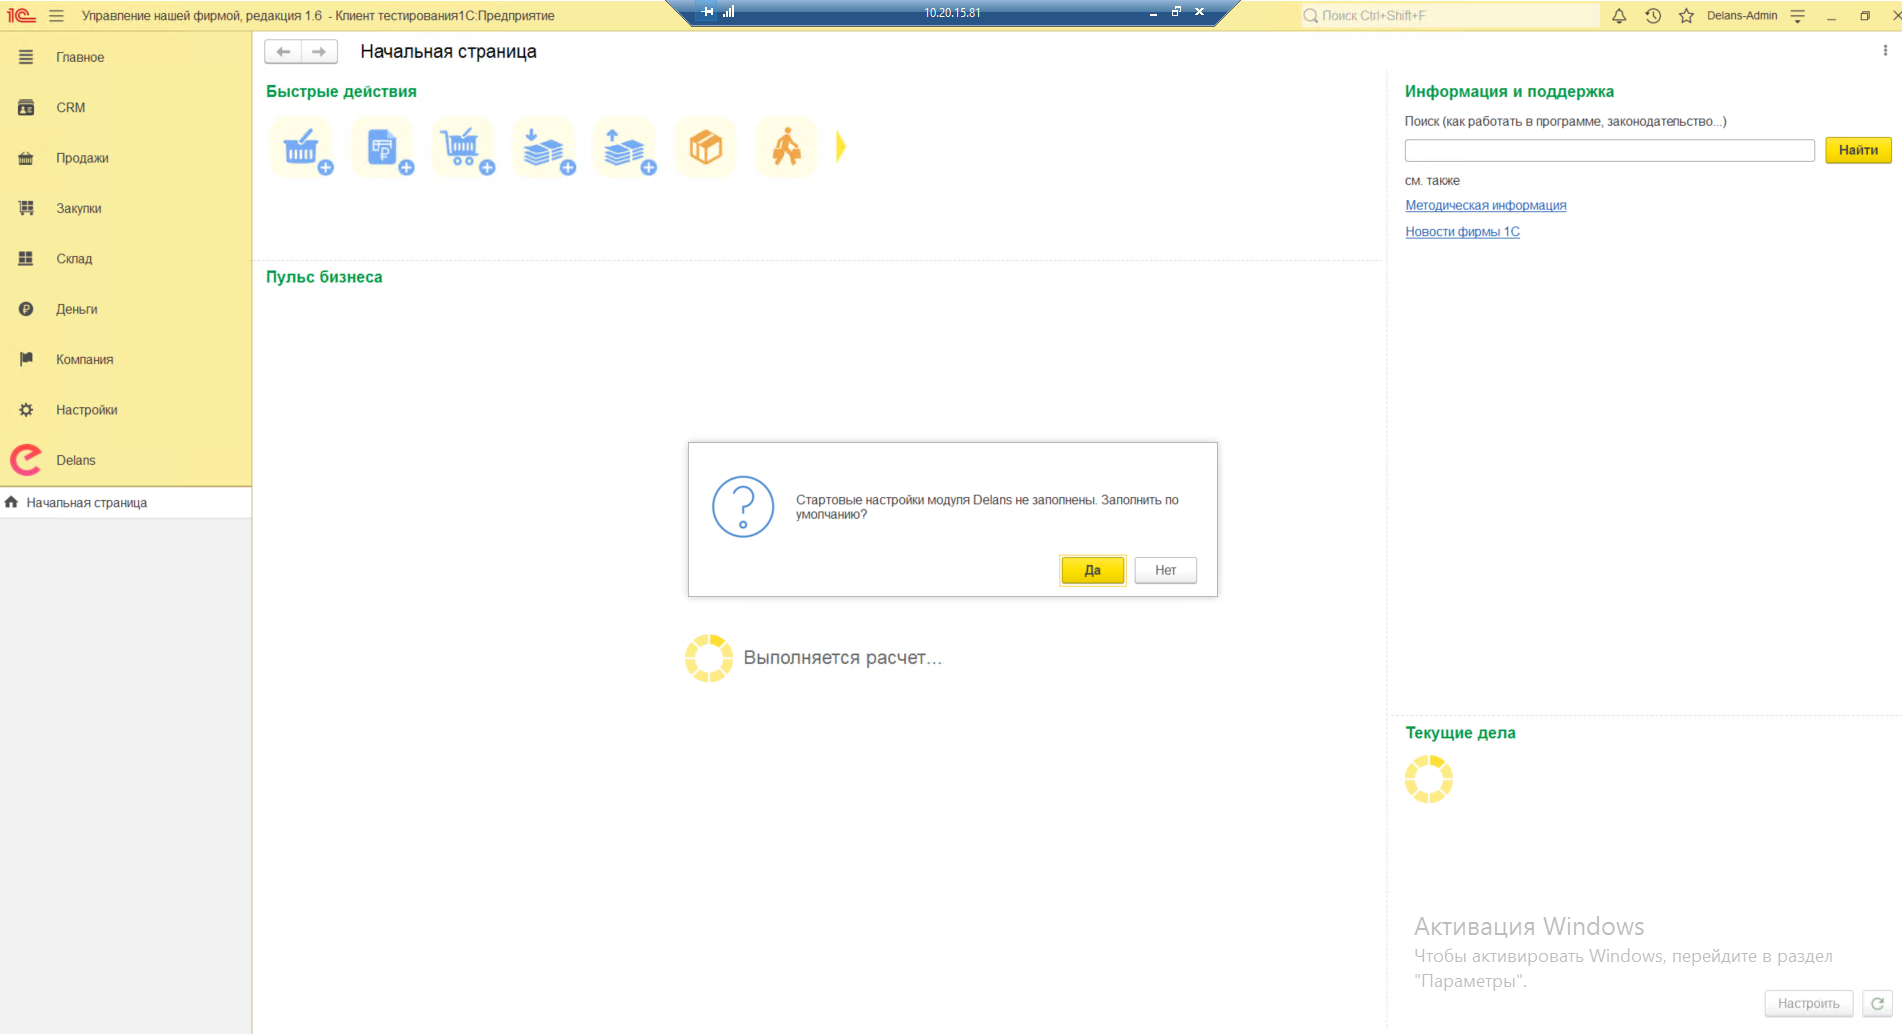Viewport: 1902px width, 1034px height.
Task: Open the Склад section
Action: [126, 258]
